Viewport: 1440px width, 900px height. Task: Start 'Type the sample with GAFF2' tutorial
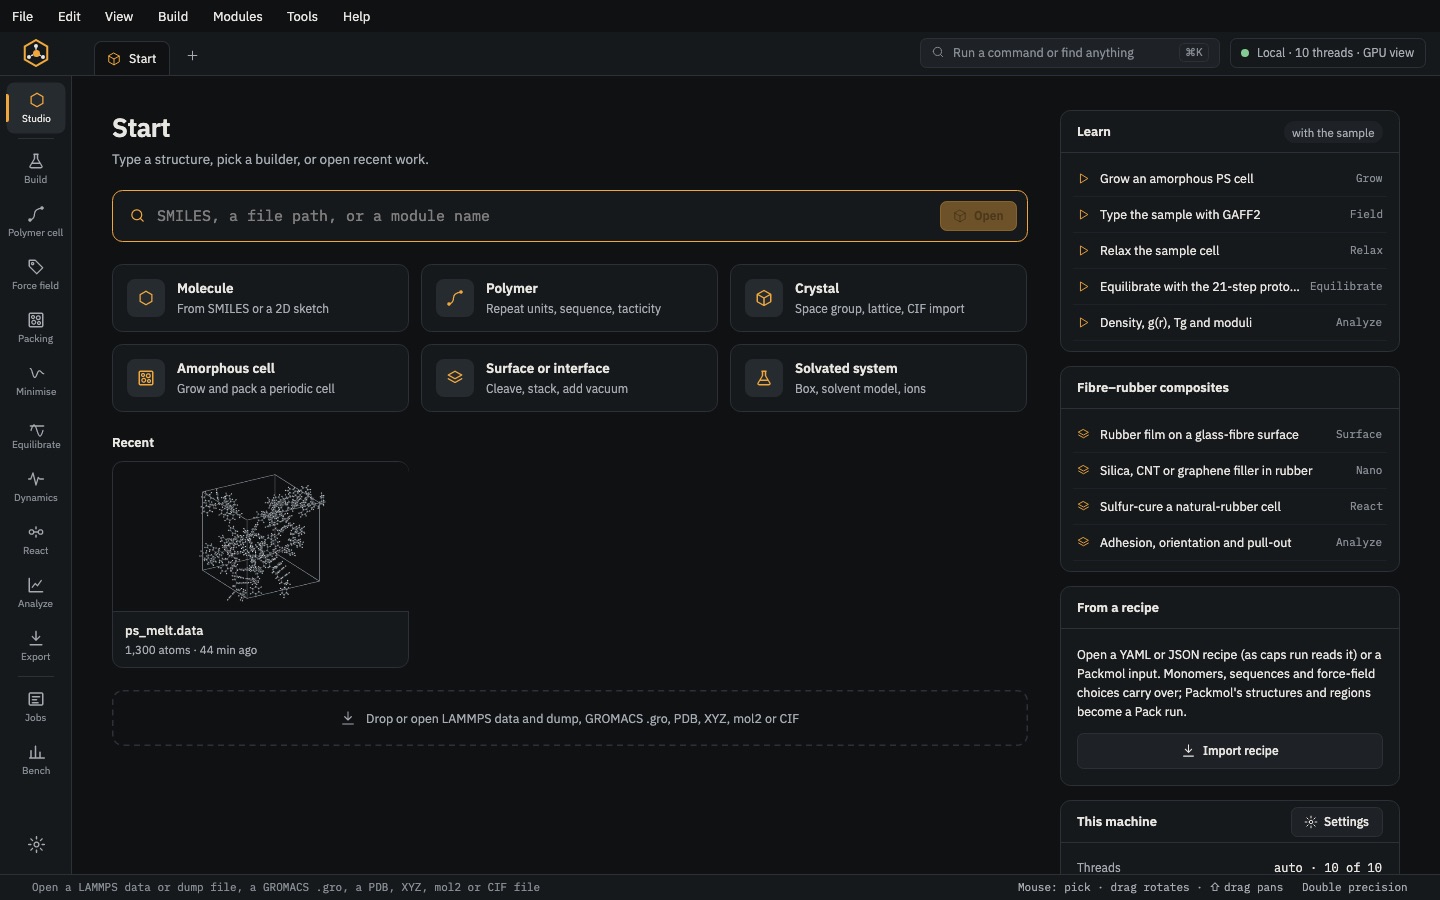pos(1229,215)
